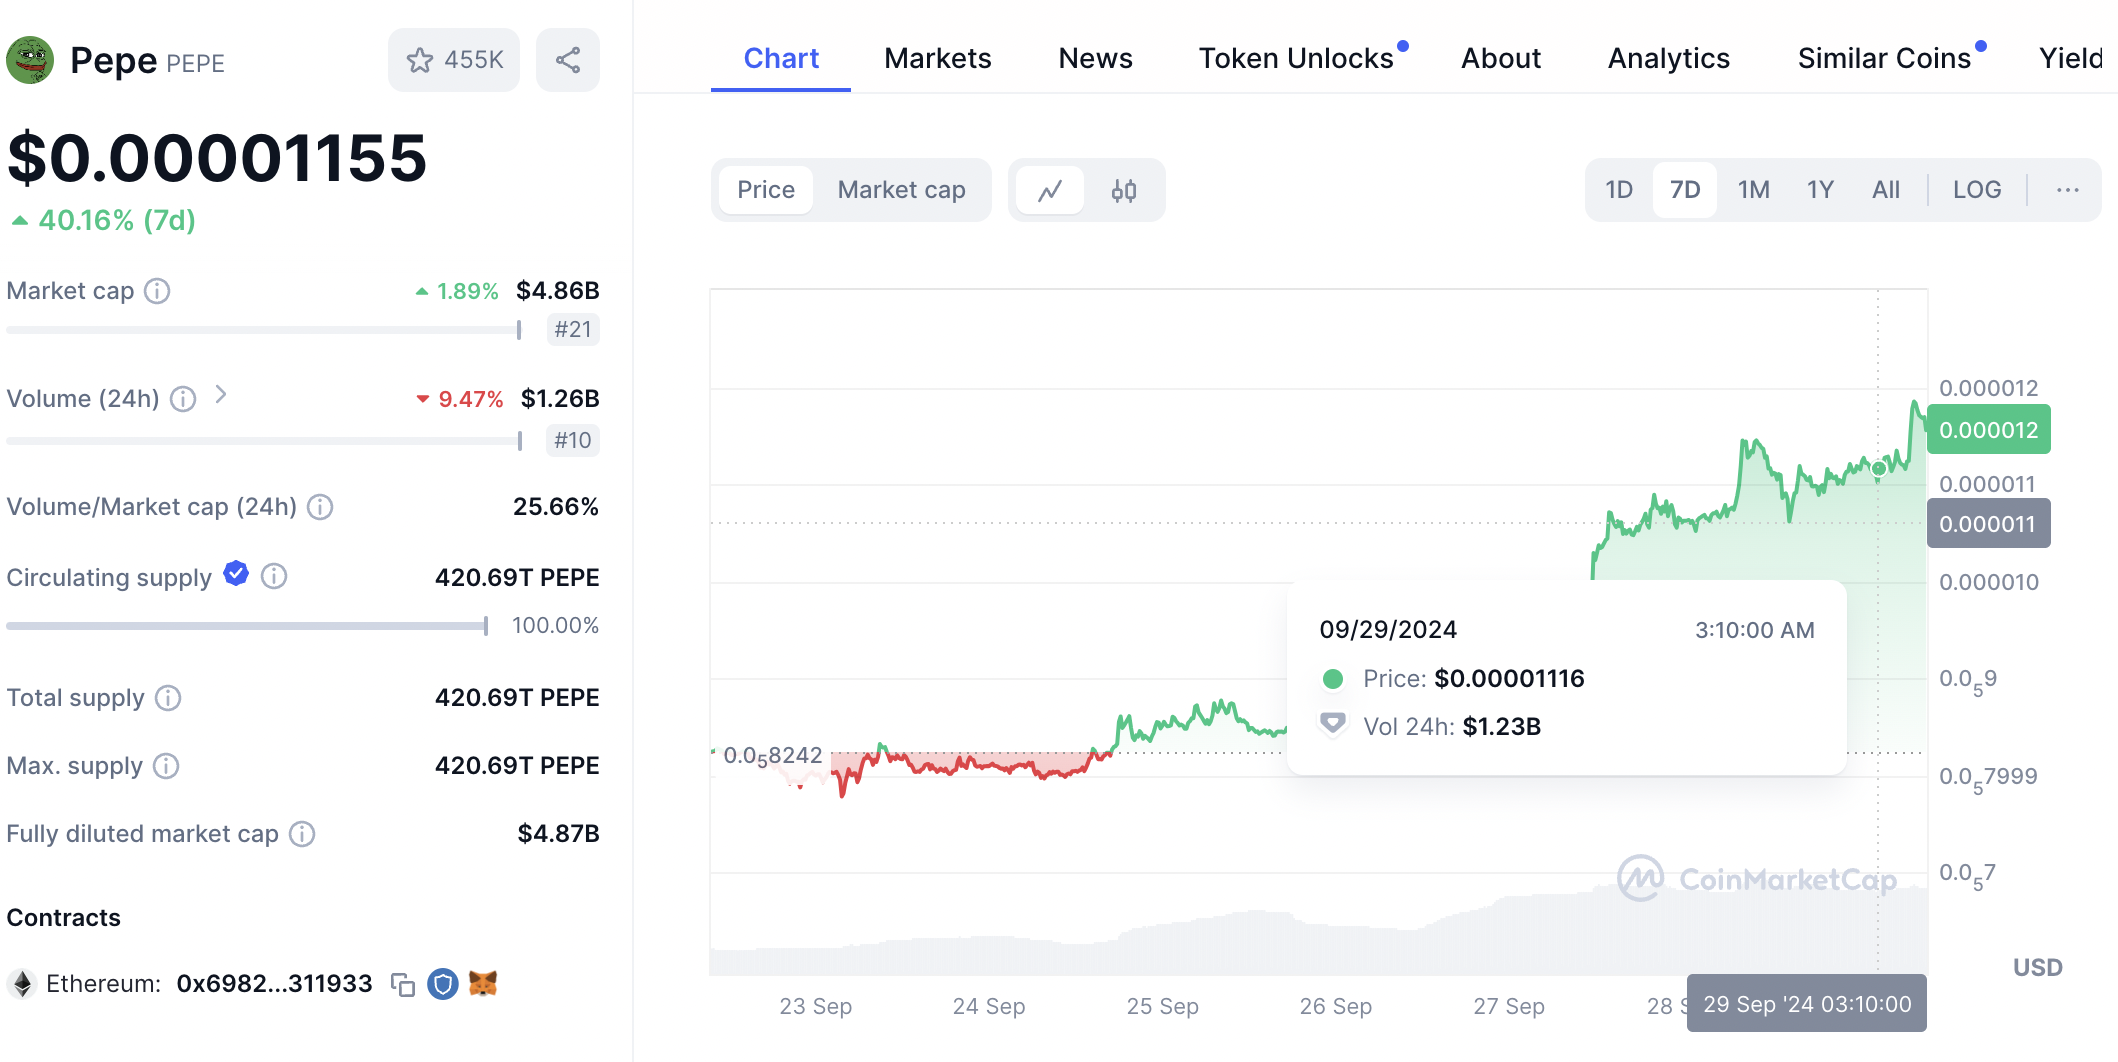Set chart range to 1Y

[1820, 190]
